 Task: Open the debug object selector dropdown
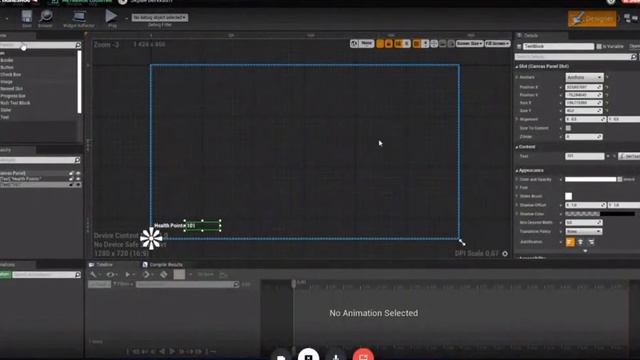click(x=160, y=18)
